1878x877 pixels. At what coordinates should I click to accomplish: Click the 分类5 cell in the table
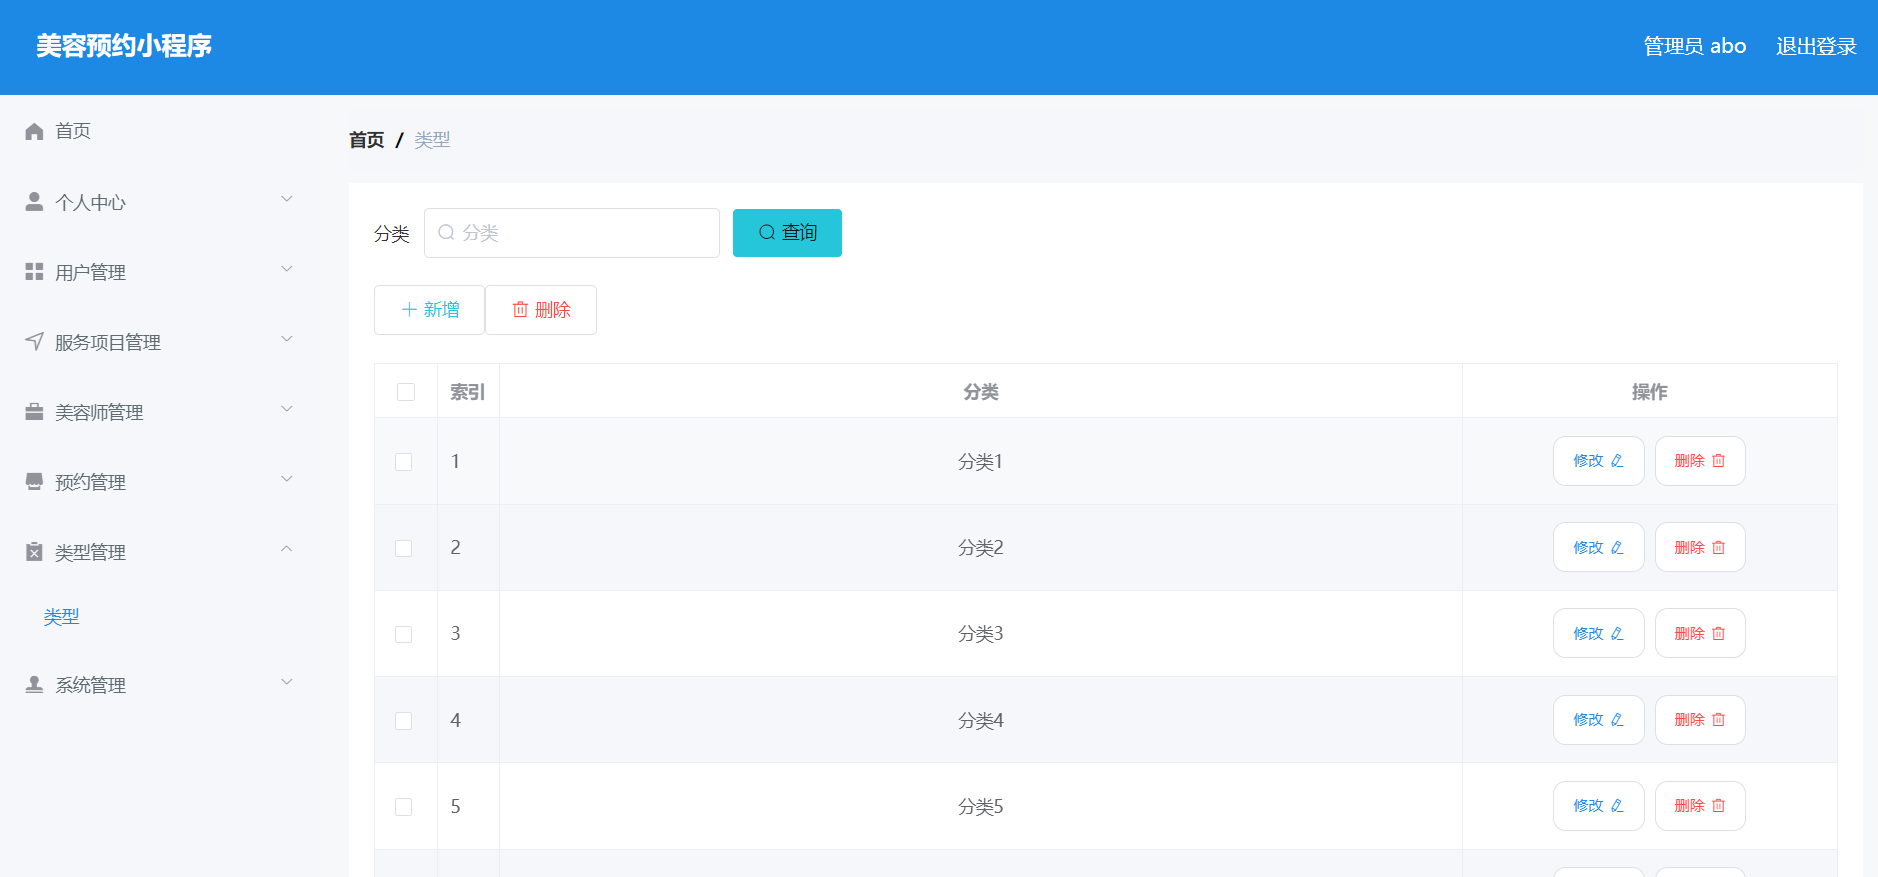click(981, 807)
